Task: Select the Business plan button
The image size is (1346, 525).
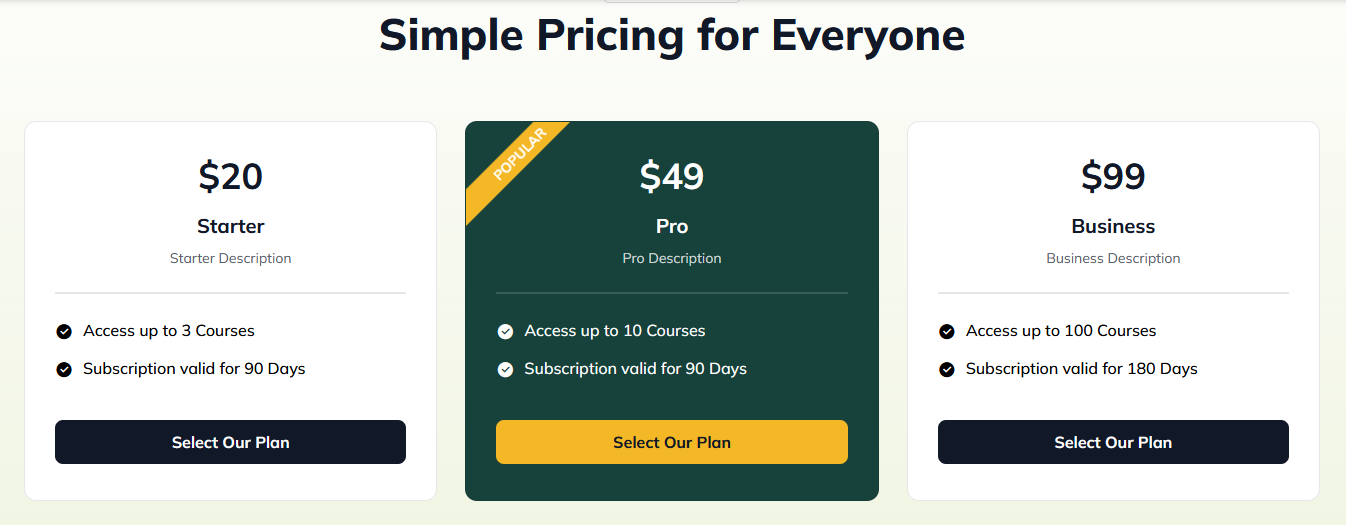Action: coord(1113,442)
